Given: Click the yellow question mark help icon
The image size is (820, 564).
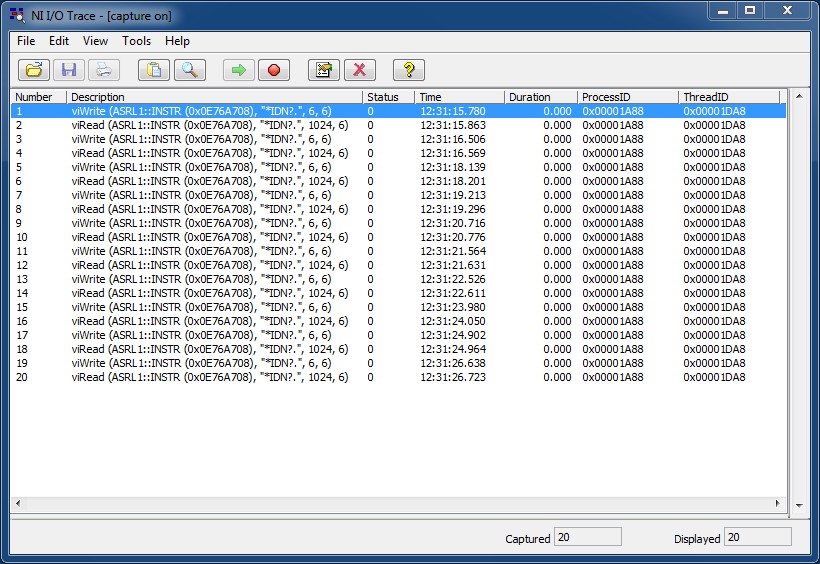Looking at the screenshot, I should pos(409,70).
